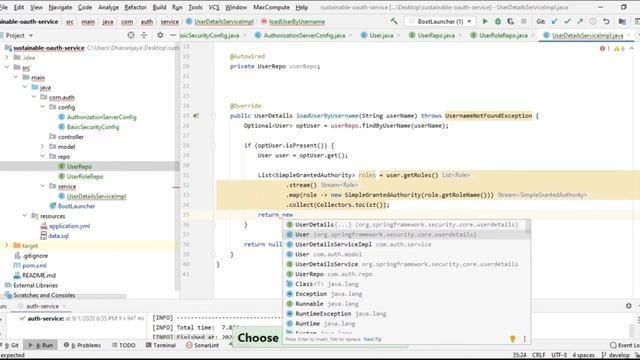The image size is (640, 360).
Task: Open the Refactor menu
Action: click(x=135, y=7)
